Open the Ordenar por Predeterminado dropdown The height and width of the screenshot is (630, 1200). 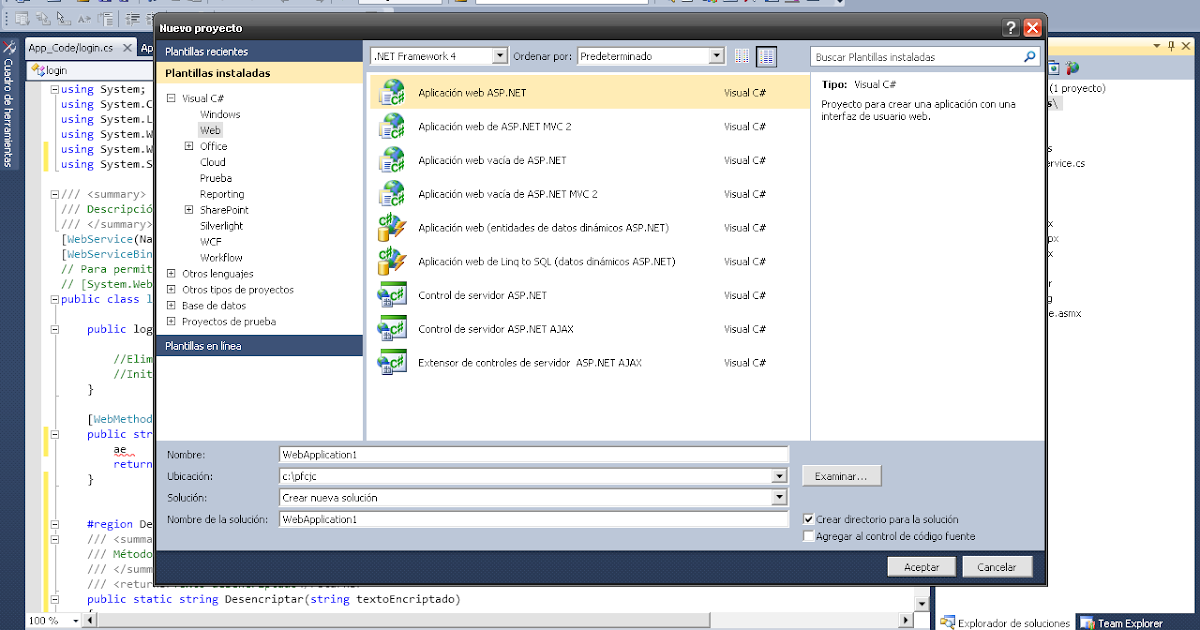click(x=716, y=57)
